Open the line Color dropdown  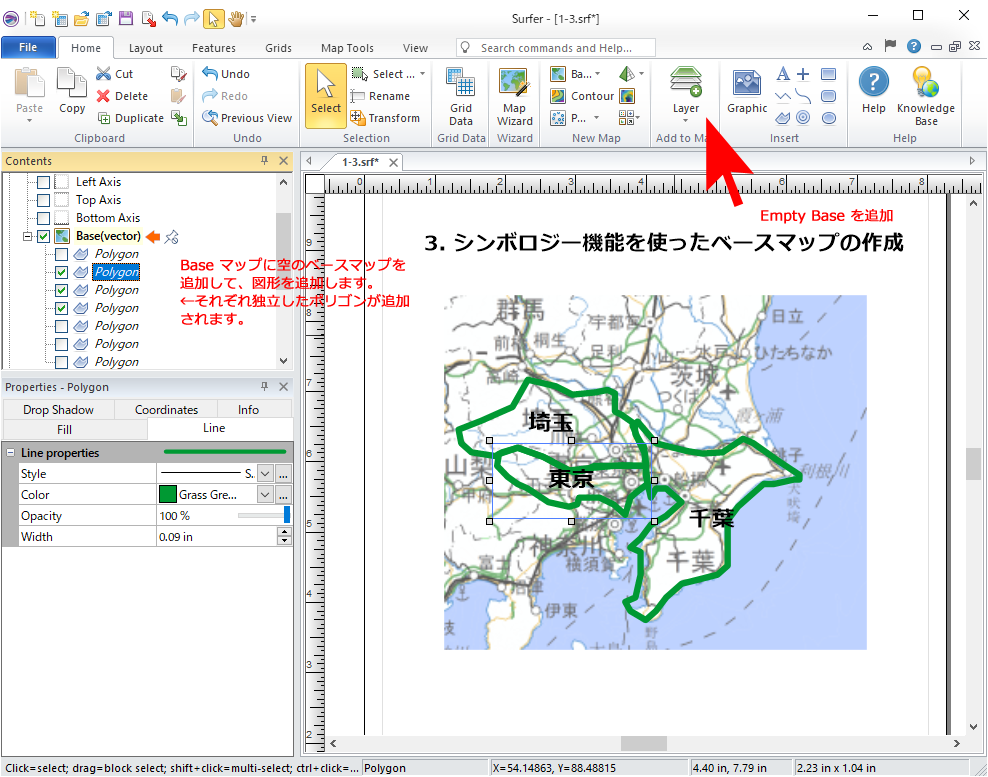coord(265,495)
